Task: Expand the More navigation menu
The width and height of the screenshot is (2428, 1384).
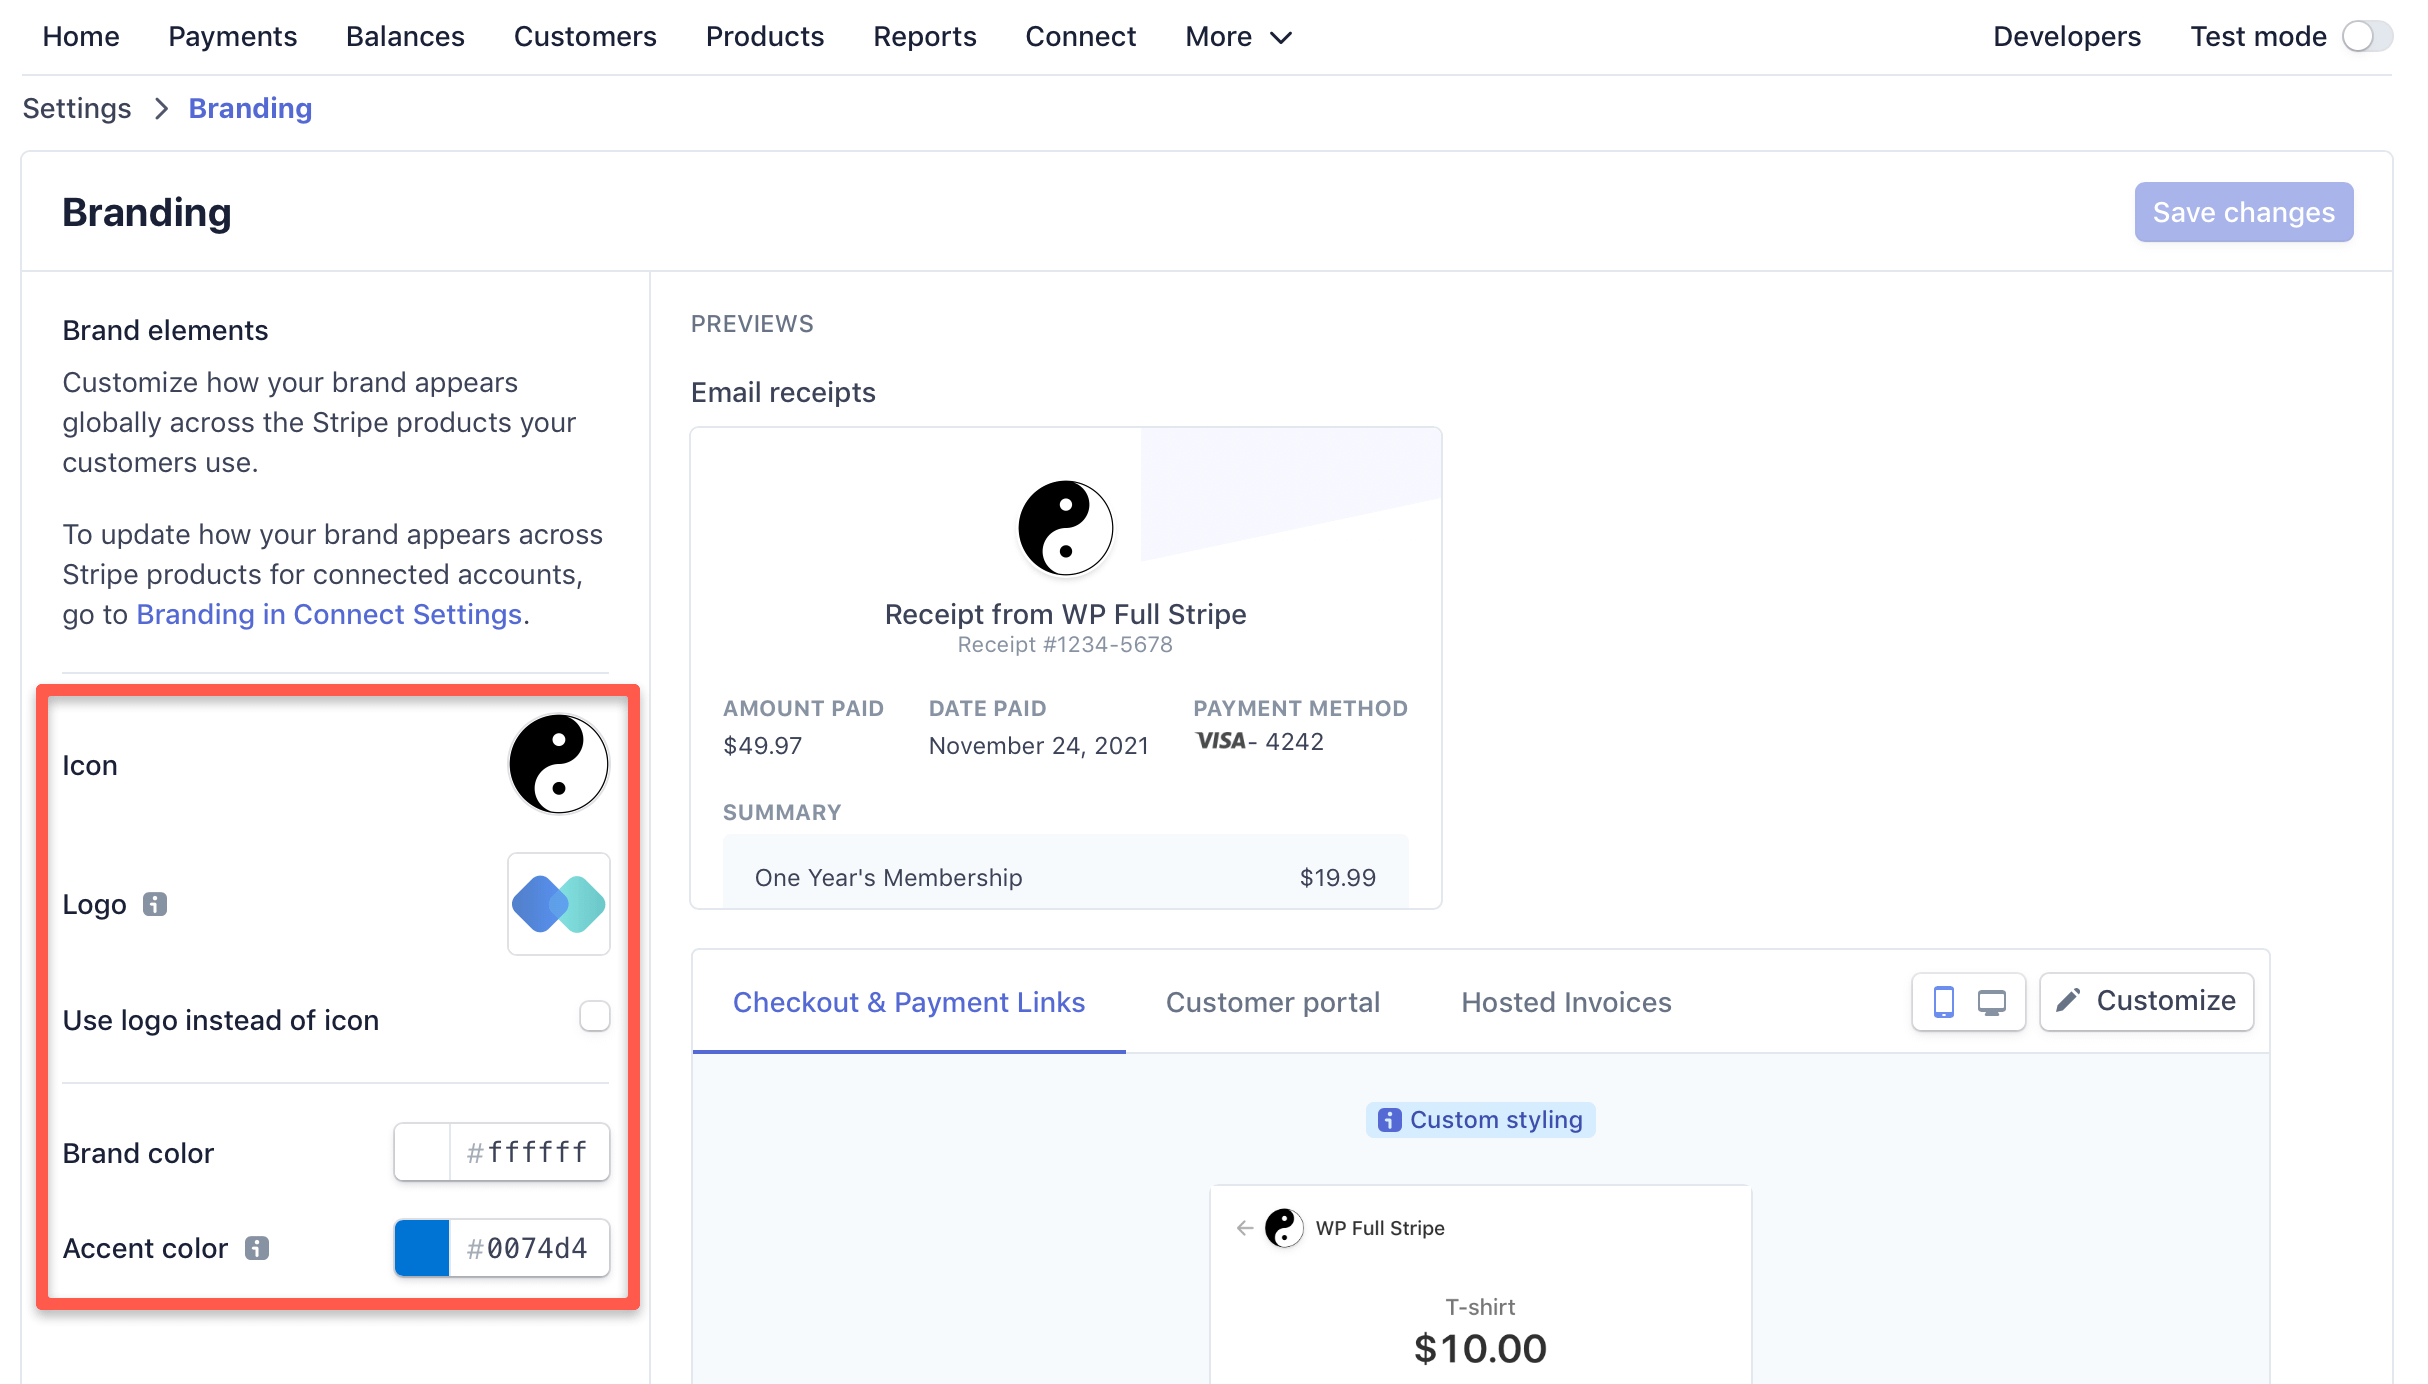Action: (x=1237, y=36)
